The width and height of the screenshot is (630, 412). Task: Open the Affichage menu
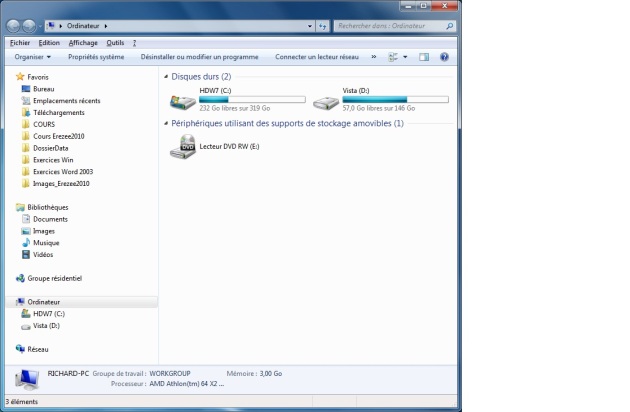[x=83, y=43]
